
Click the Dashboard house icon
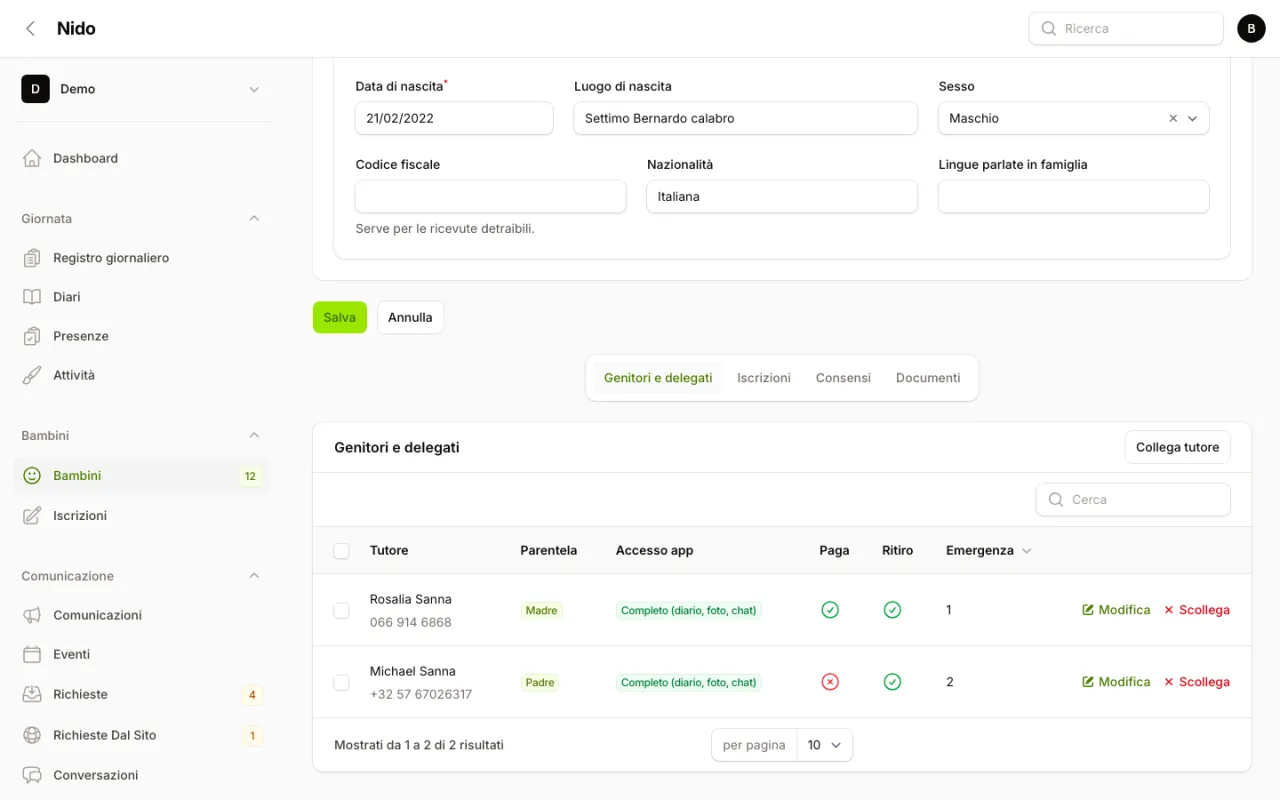[32, 158]
